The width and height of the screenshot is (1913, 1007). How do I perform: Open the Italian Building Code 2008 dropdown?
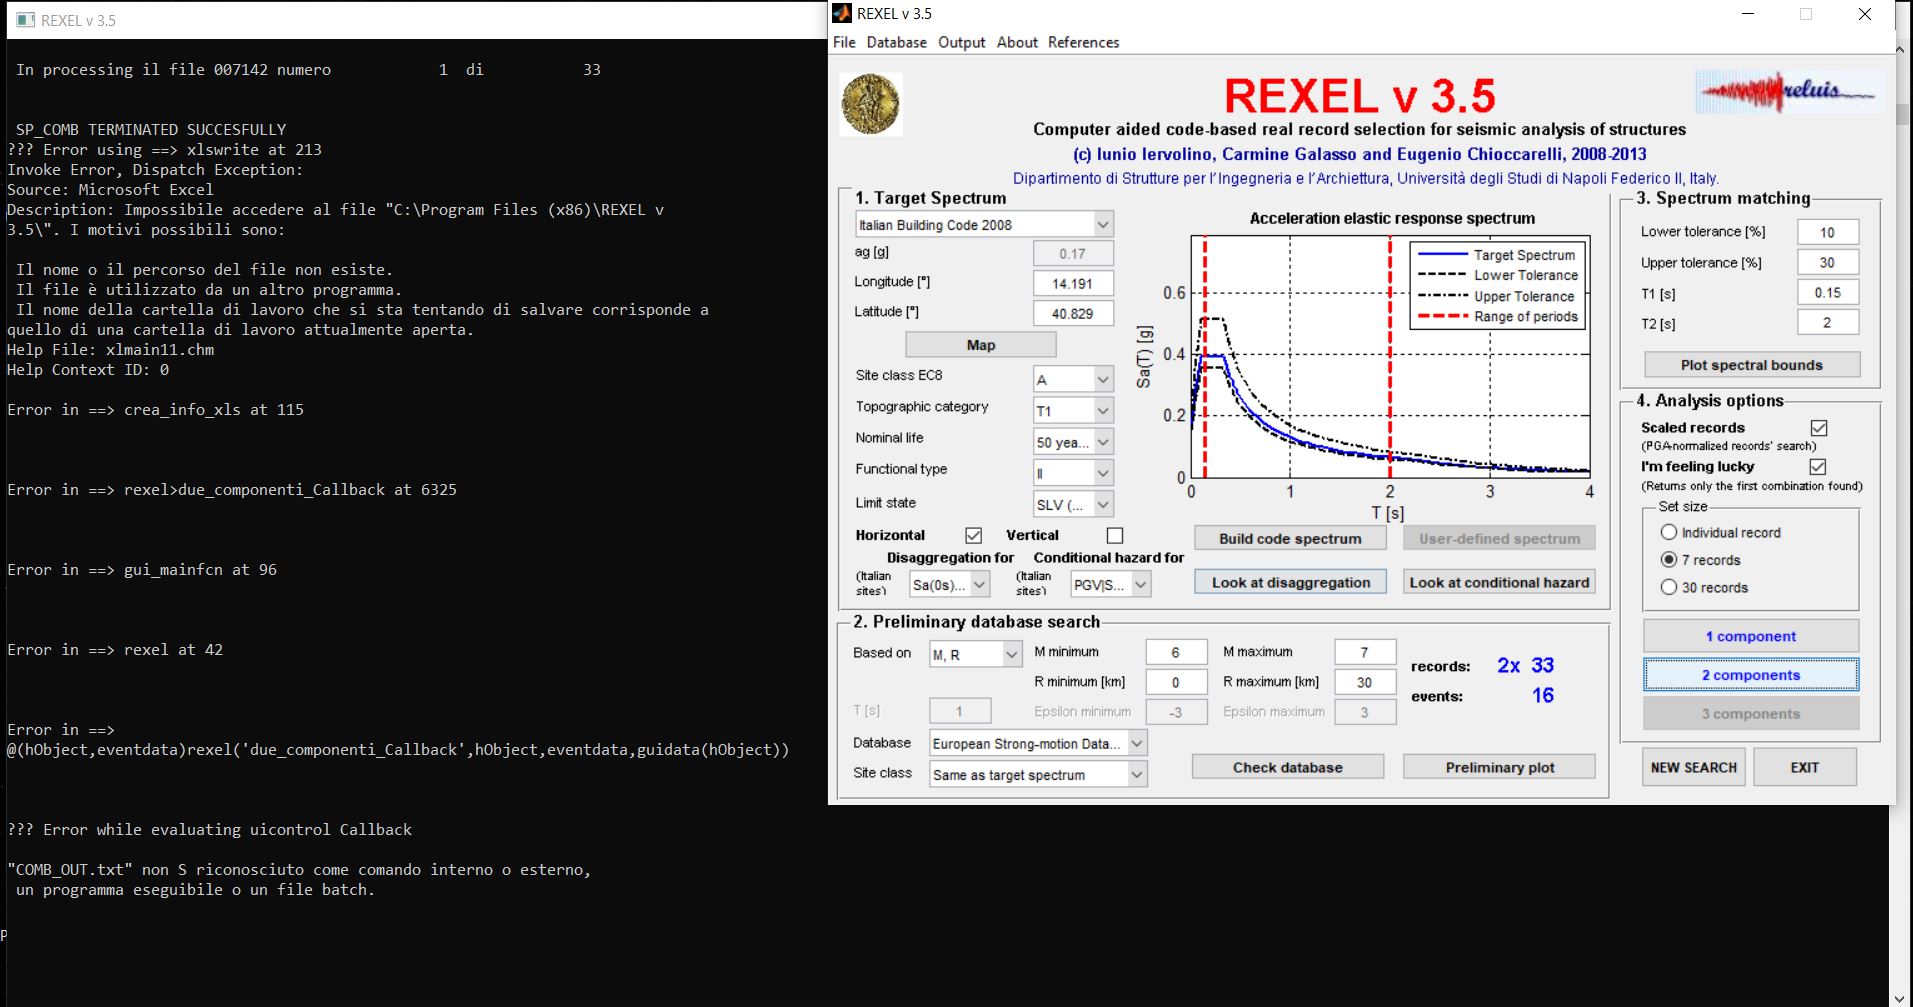(x=985, y=224)
